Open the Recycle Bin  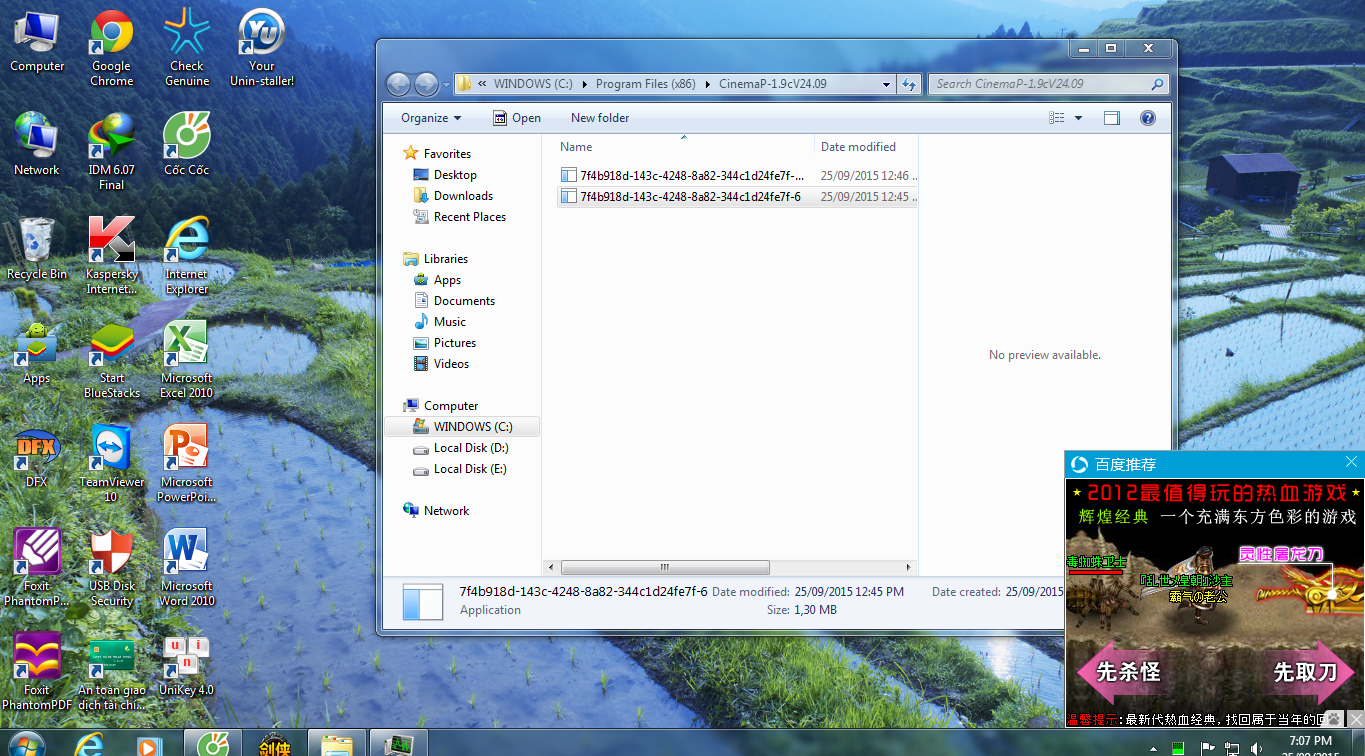coord(37,248)
